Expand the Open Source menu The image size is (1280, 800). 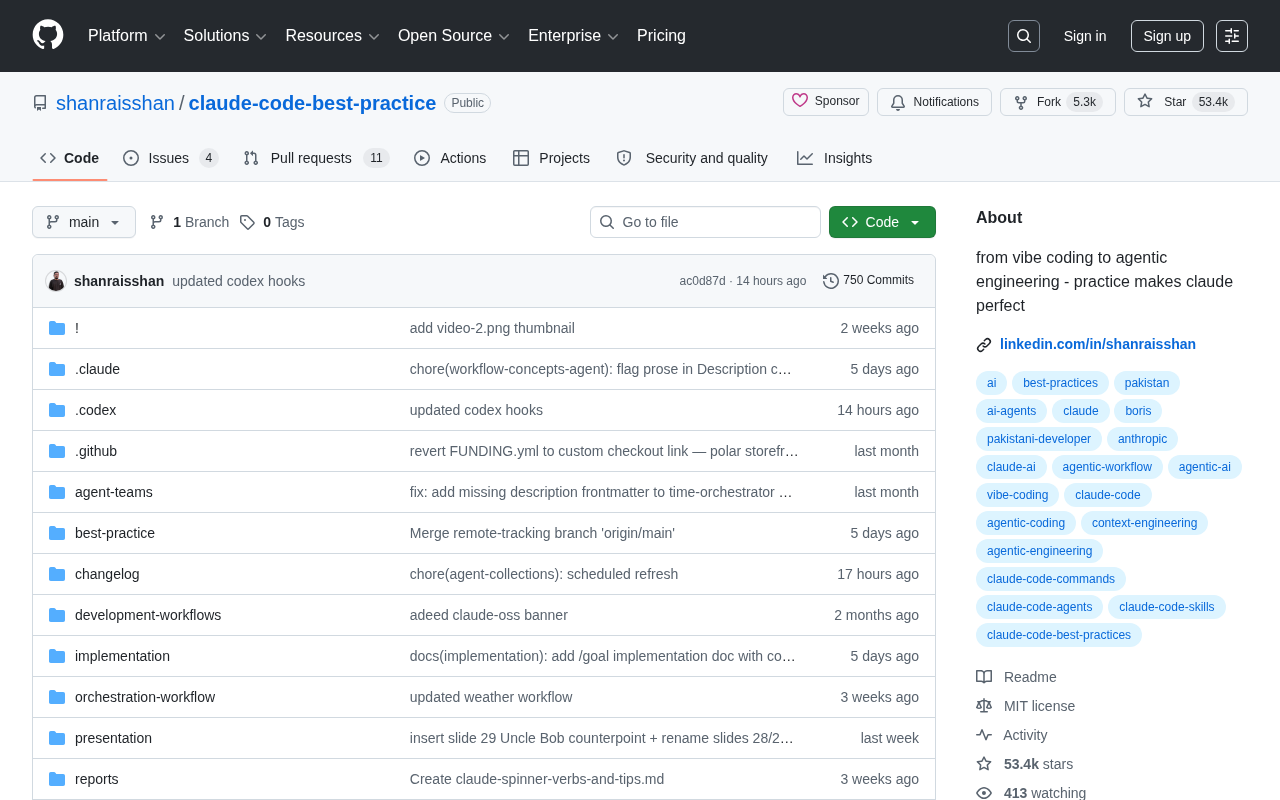point(454,36)
